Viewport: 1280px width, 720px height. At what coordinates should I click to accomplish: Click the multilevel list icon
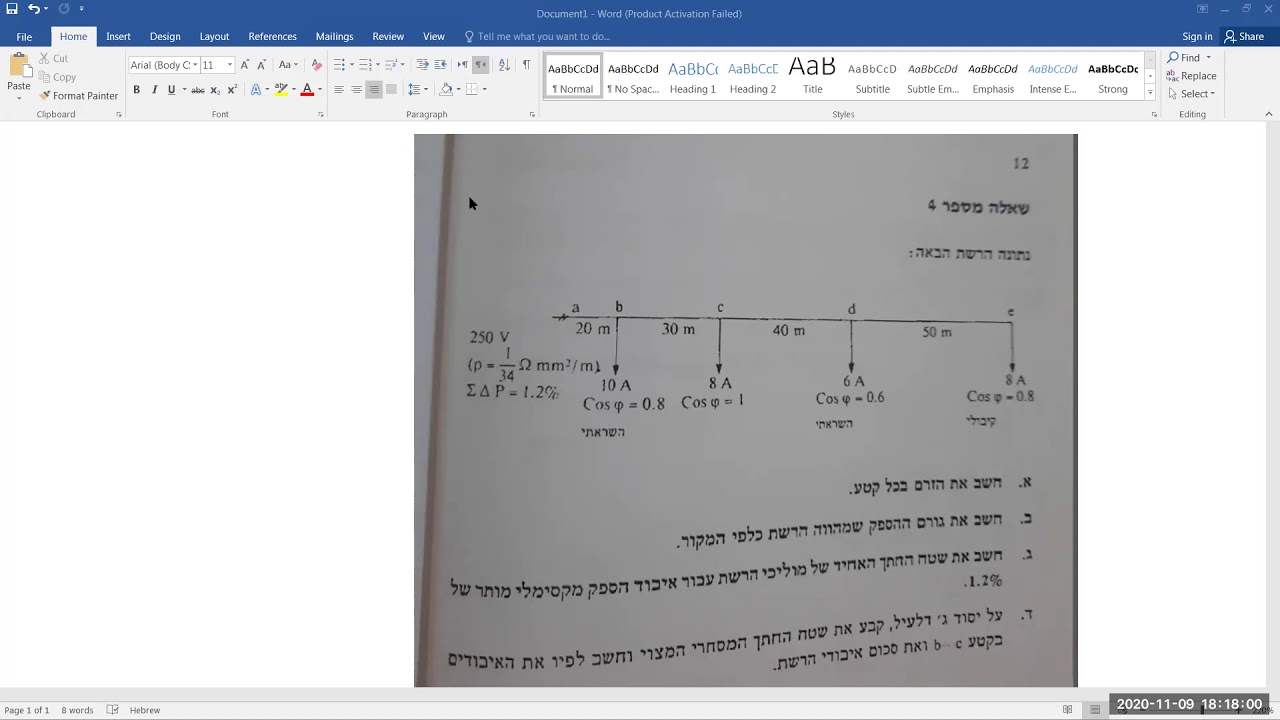tap(391, 65)
